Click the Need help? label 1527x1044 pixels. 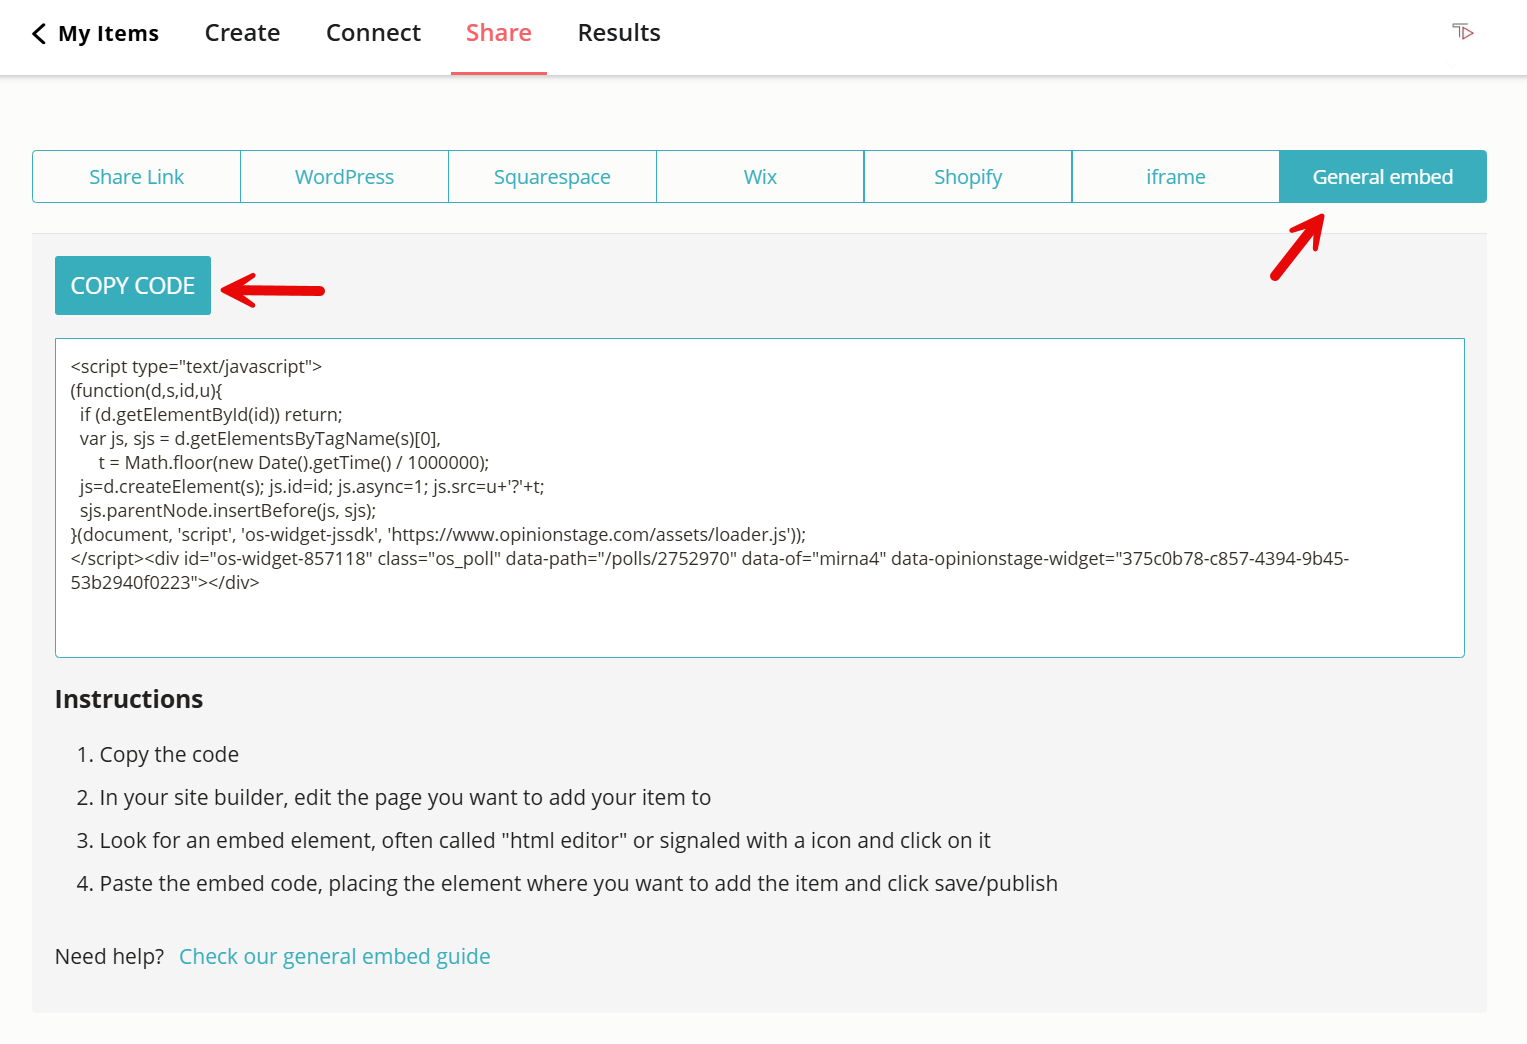click(x=109, y=956)
